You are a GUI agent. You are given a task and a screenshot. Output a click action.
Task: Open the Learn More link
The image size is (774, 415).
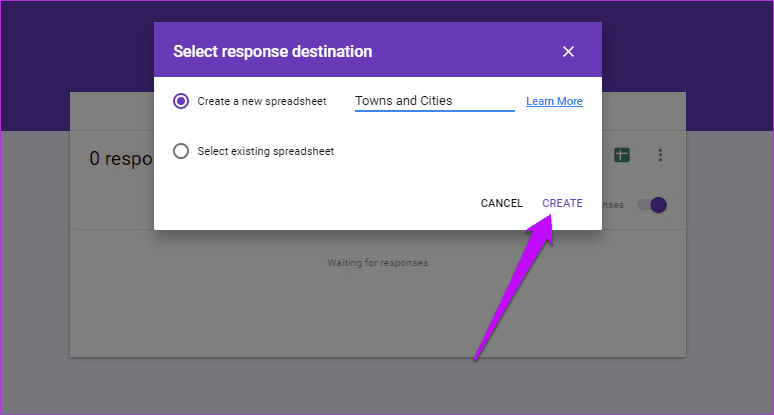(554, 101)
